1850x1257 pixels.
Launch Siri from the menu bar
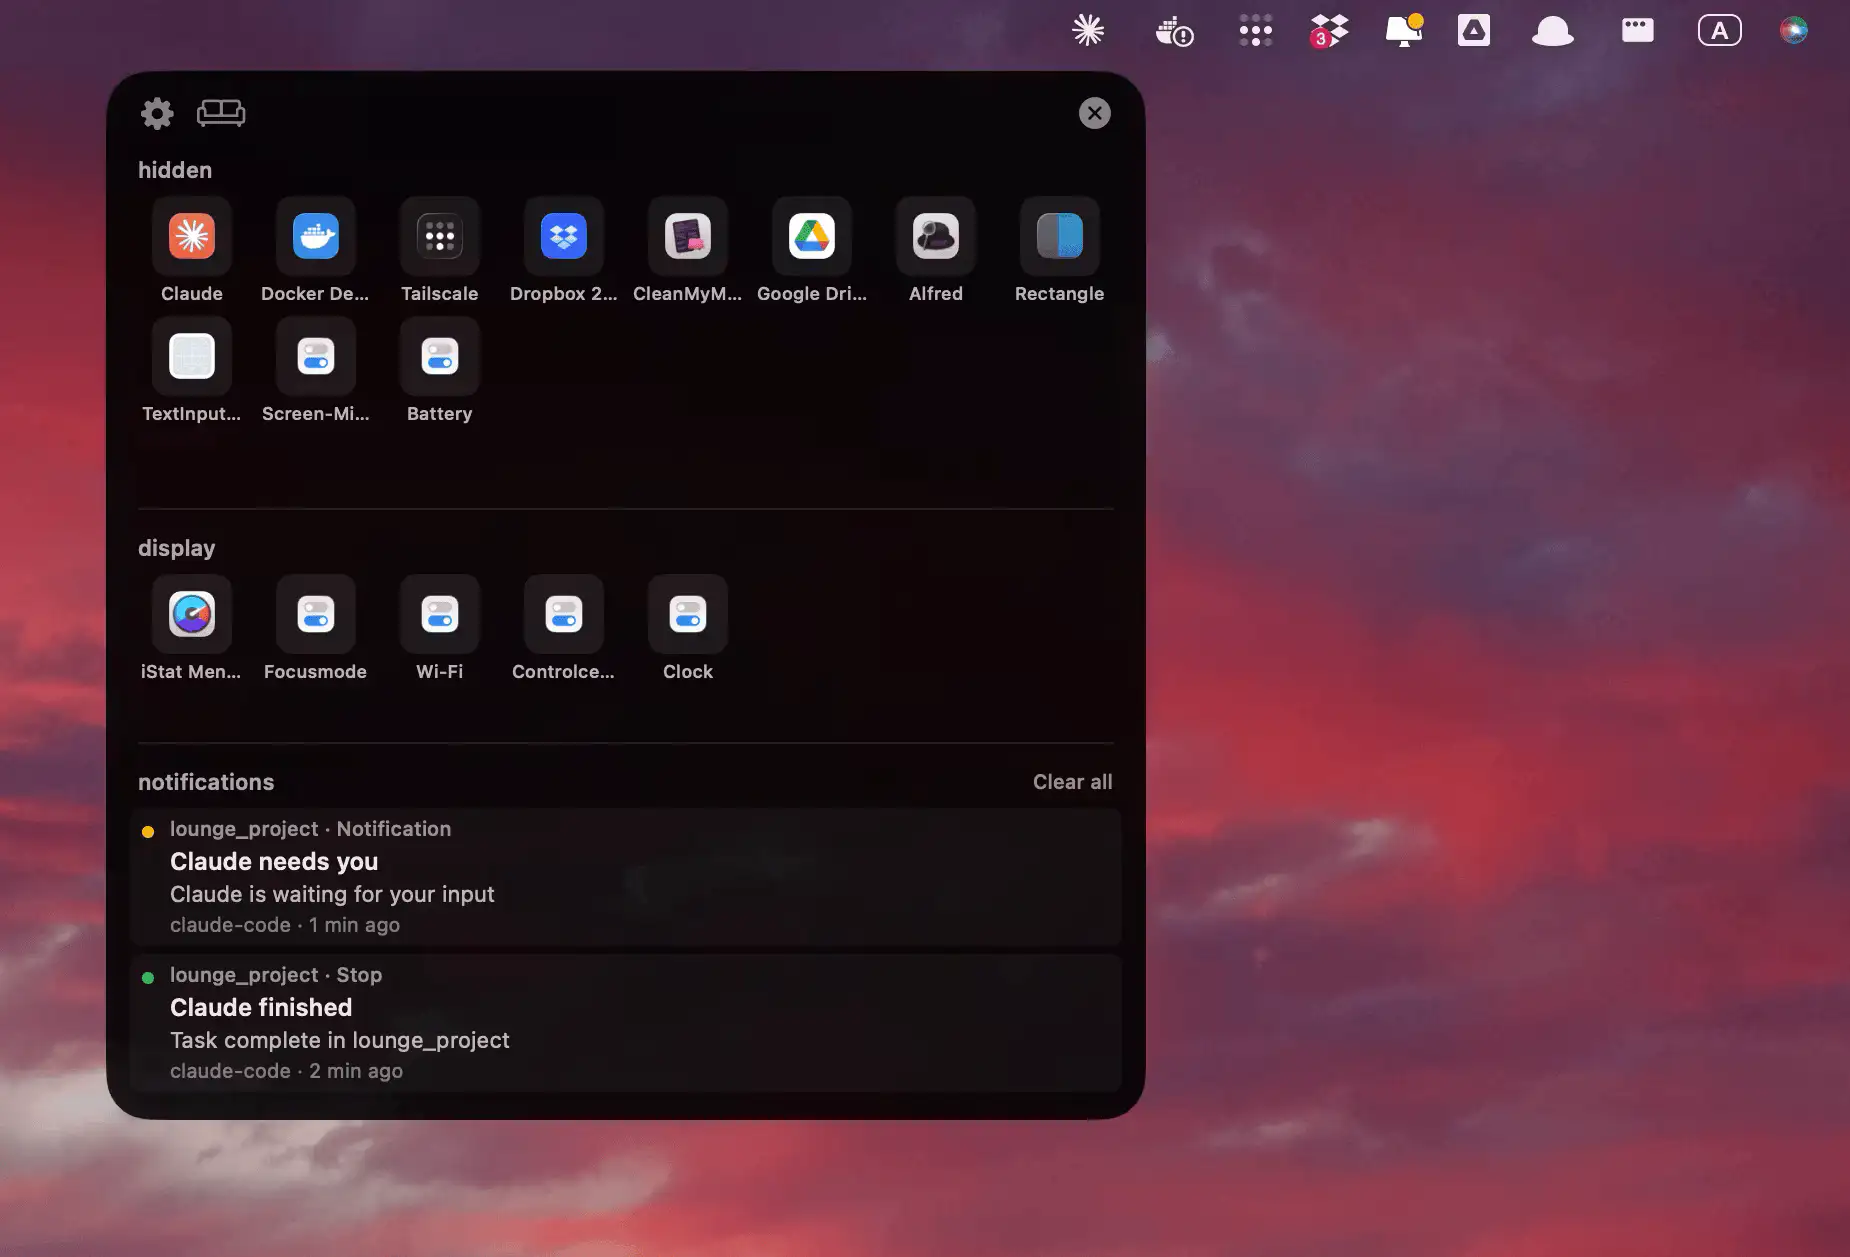(1794, 31)
